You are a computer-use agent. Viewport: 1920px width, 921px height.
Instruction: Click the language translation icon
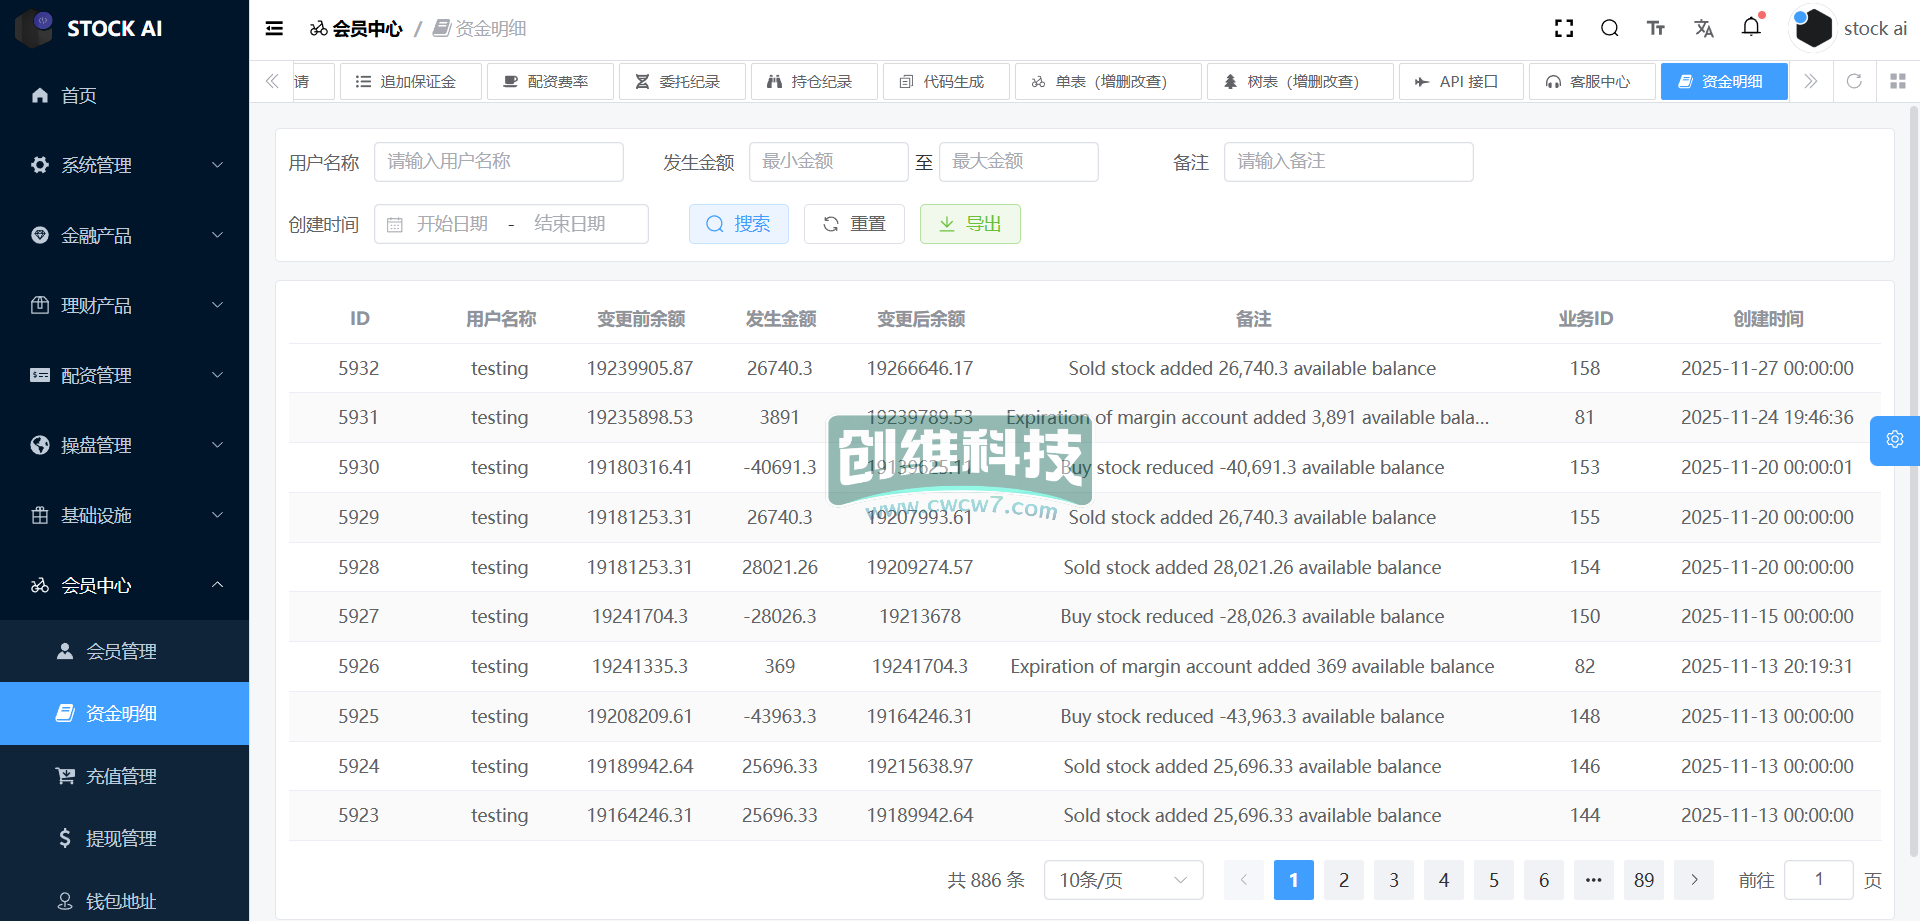click(x=1704, y=29)
